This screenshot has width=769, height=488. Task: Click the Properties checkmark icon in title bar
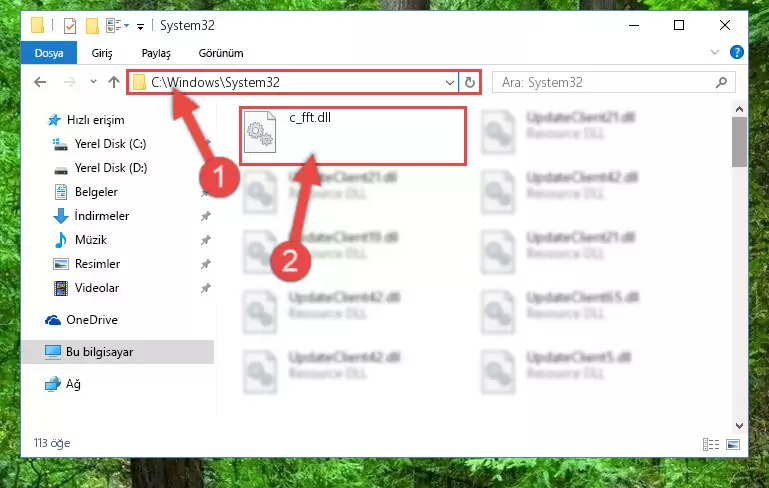[x=70, y=26]
